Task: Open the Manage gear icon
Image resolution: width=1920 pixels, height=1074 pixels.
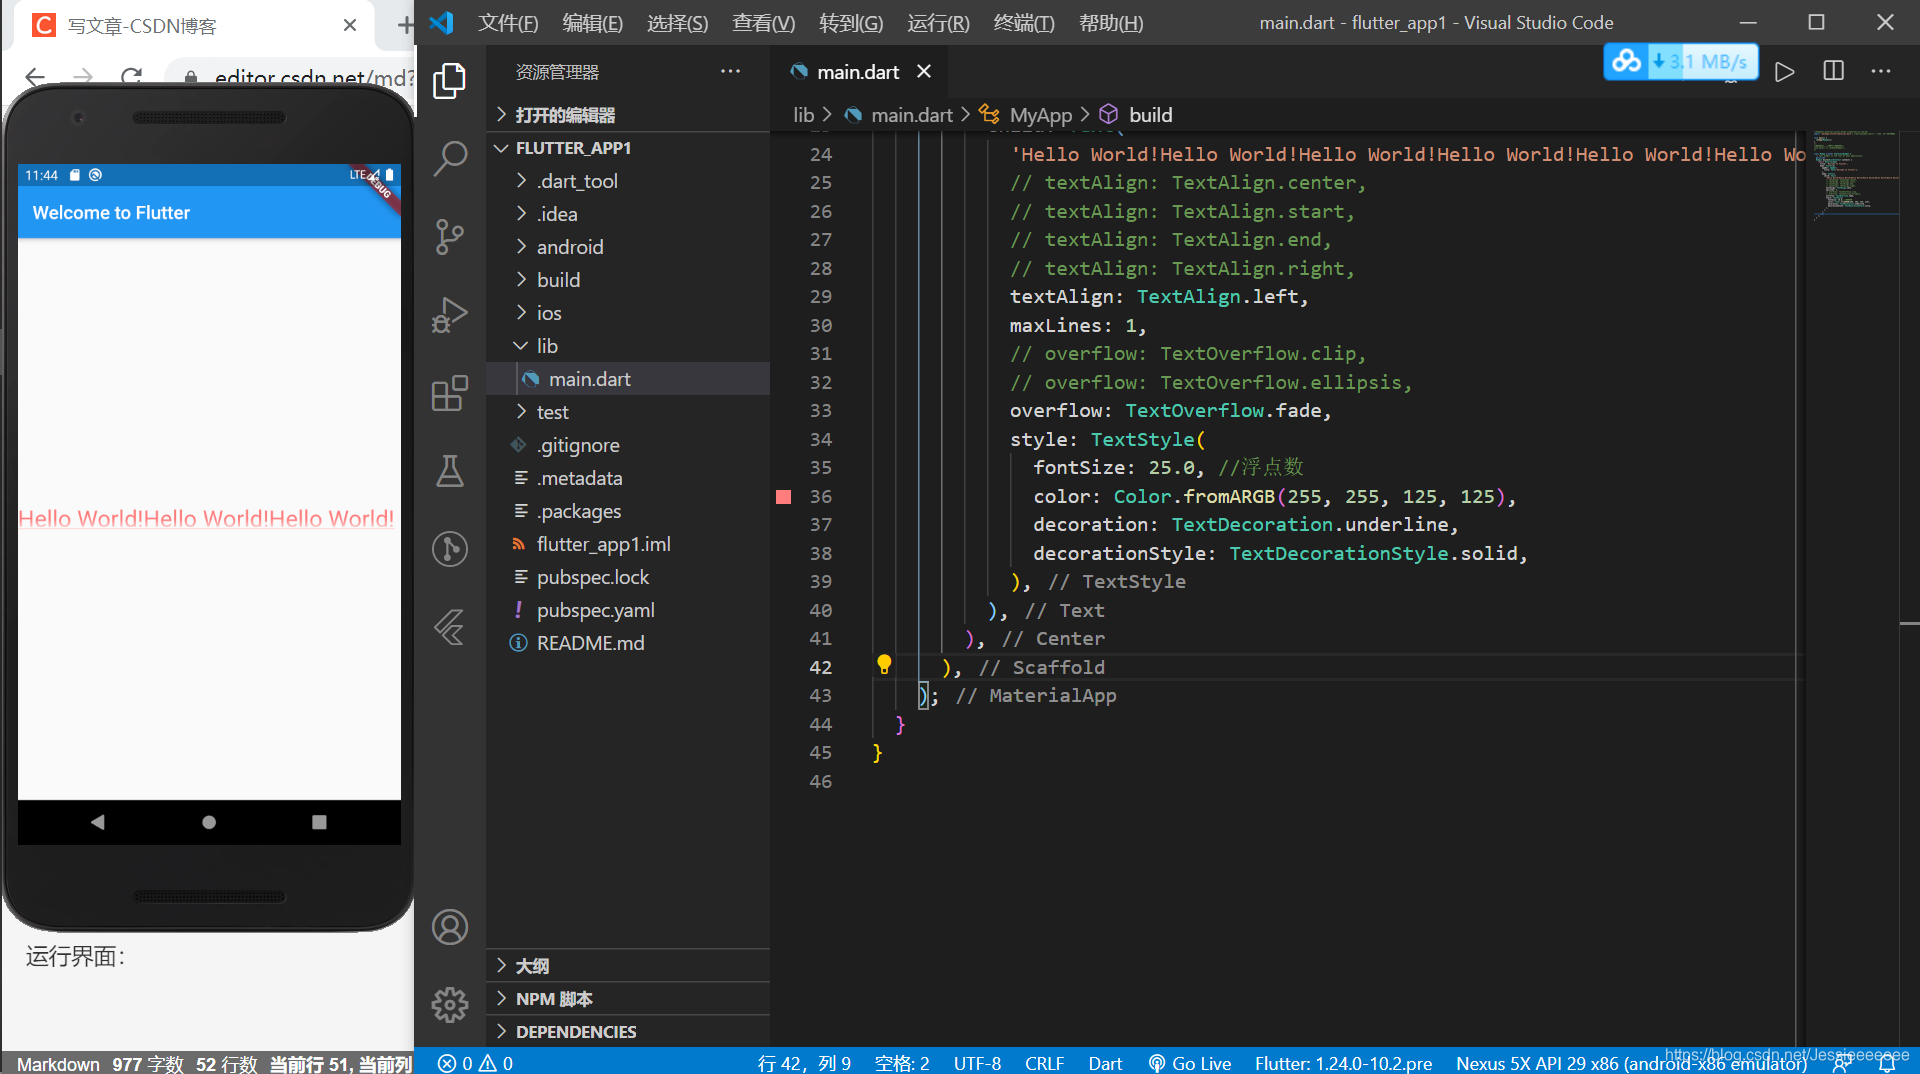Action: (x=450, y=1004)
